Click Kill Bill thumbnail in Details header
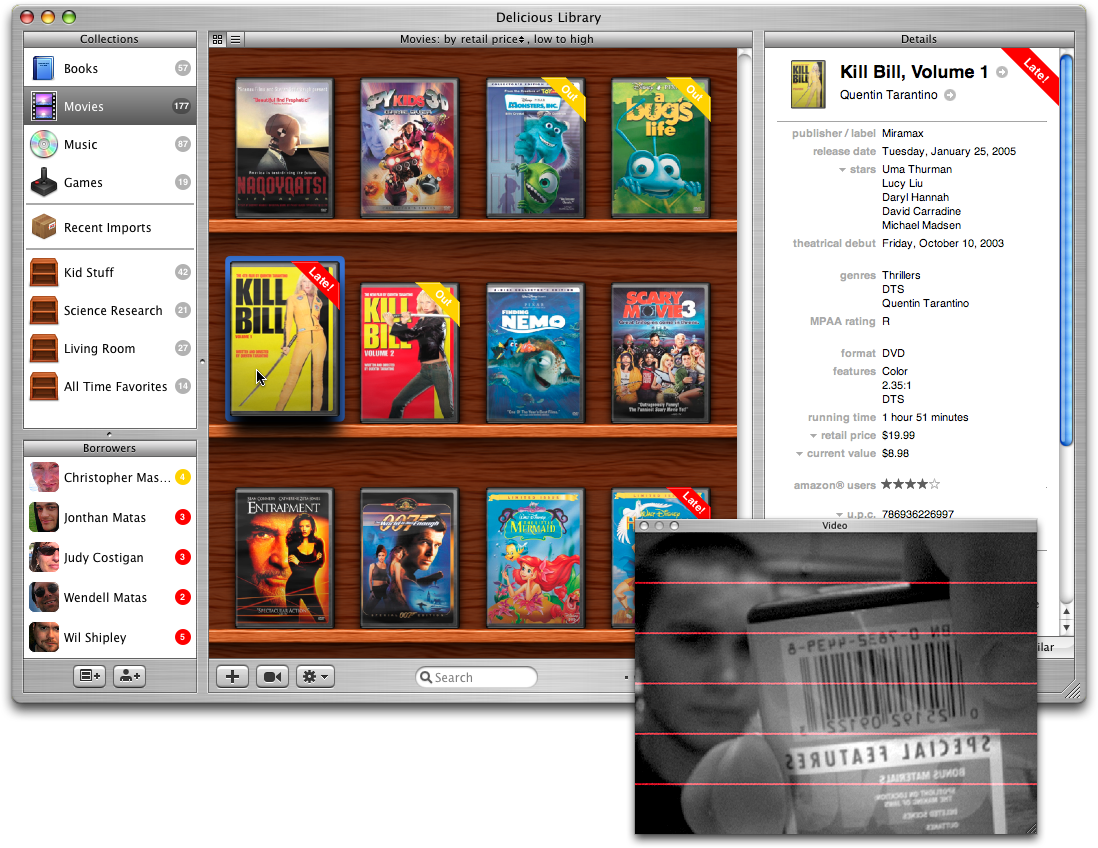The image size is (1098, 848). point(807,84)
